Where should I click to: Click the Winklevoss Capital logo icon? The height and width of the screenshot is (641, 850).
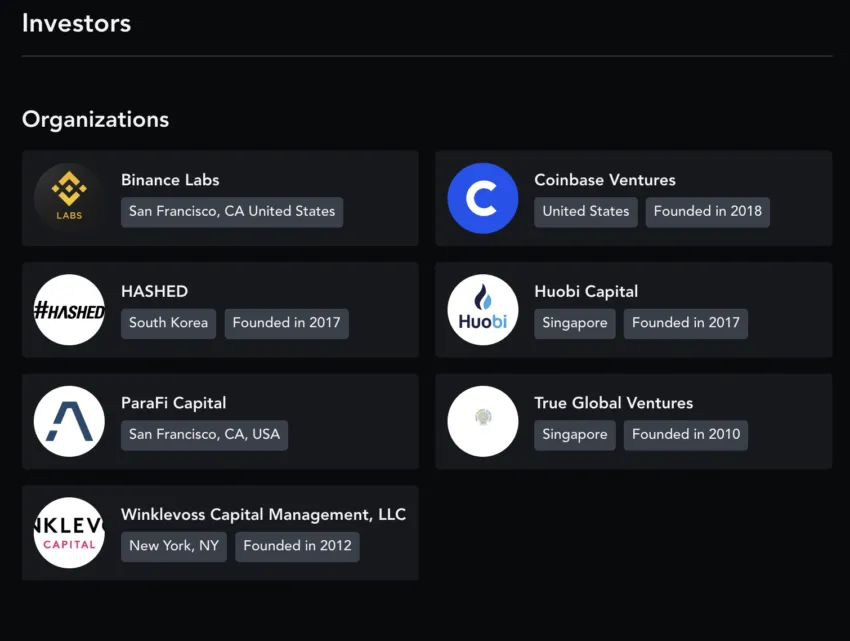[x=69, y=533]
